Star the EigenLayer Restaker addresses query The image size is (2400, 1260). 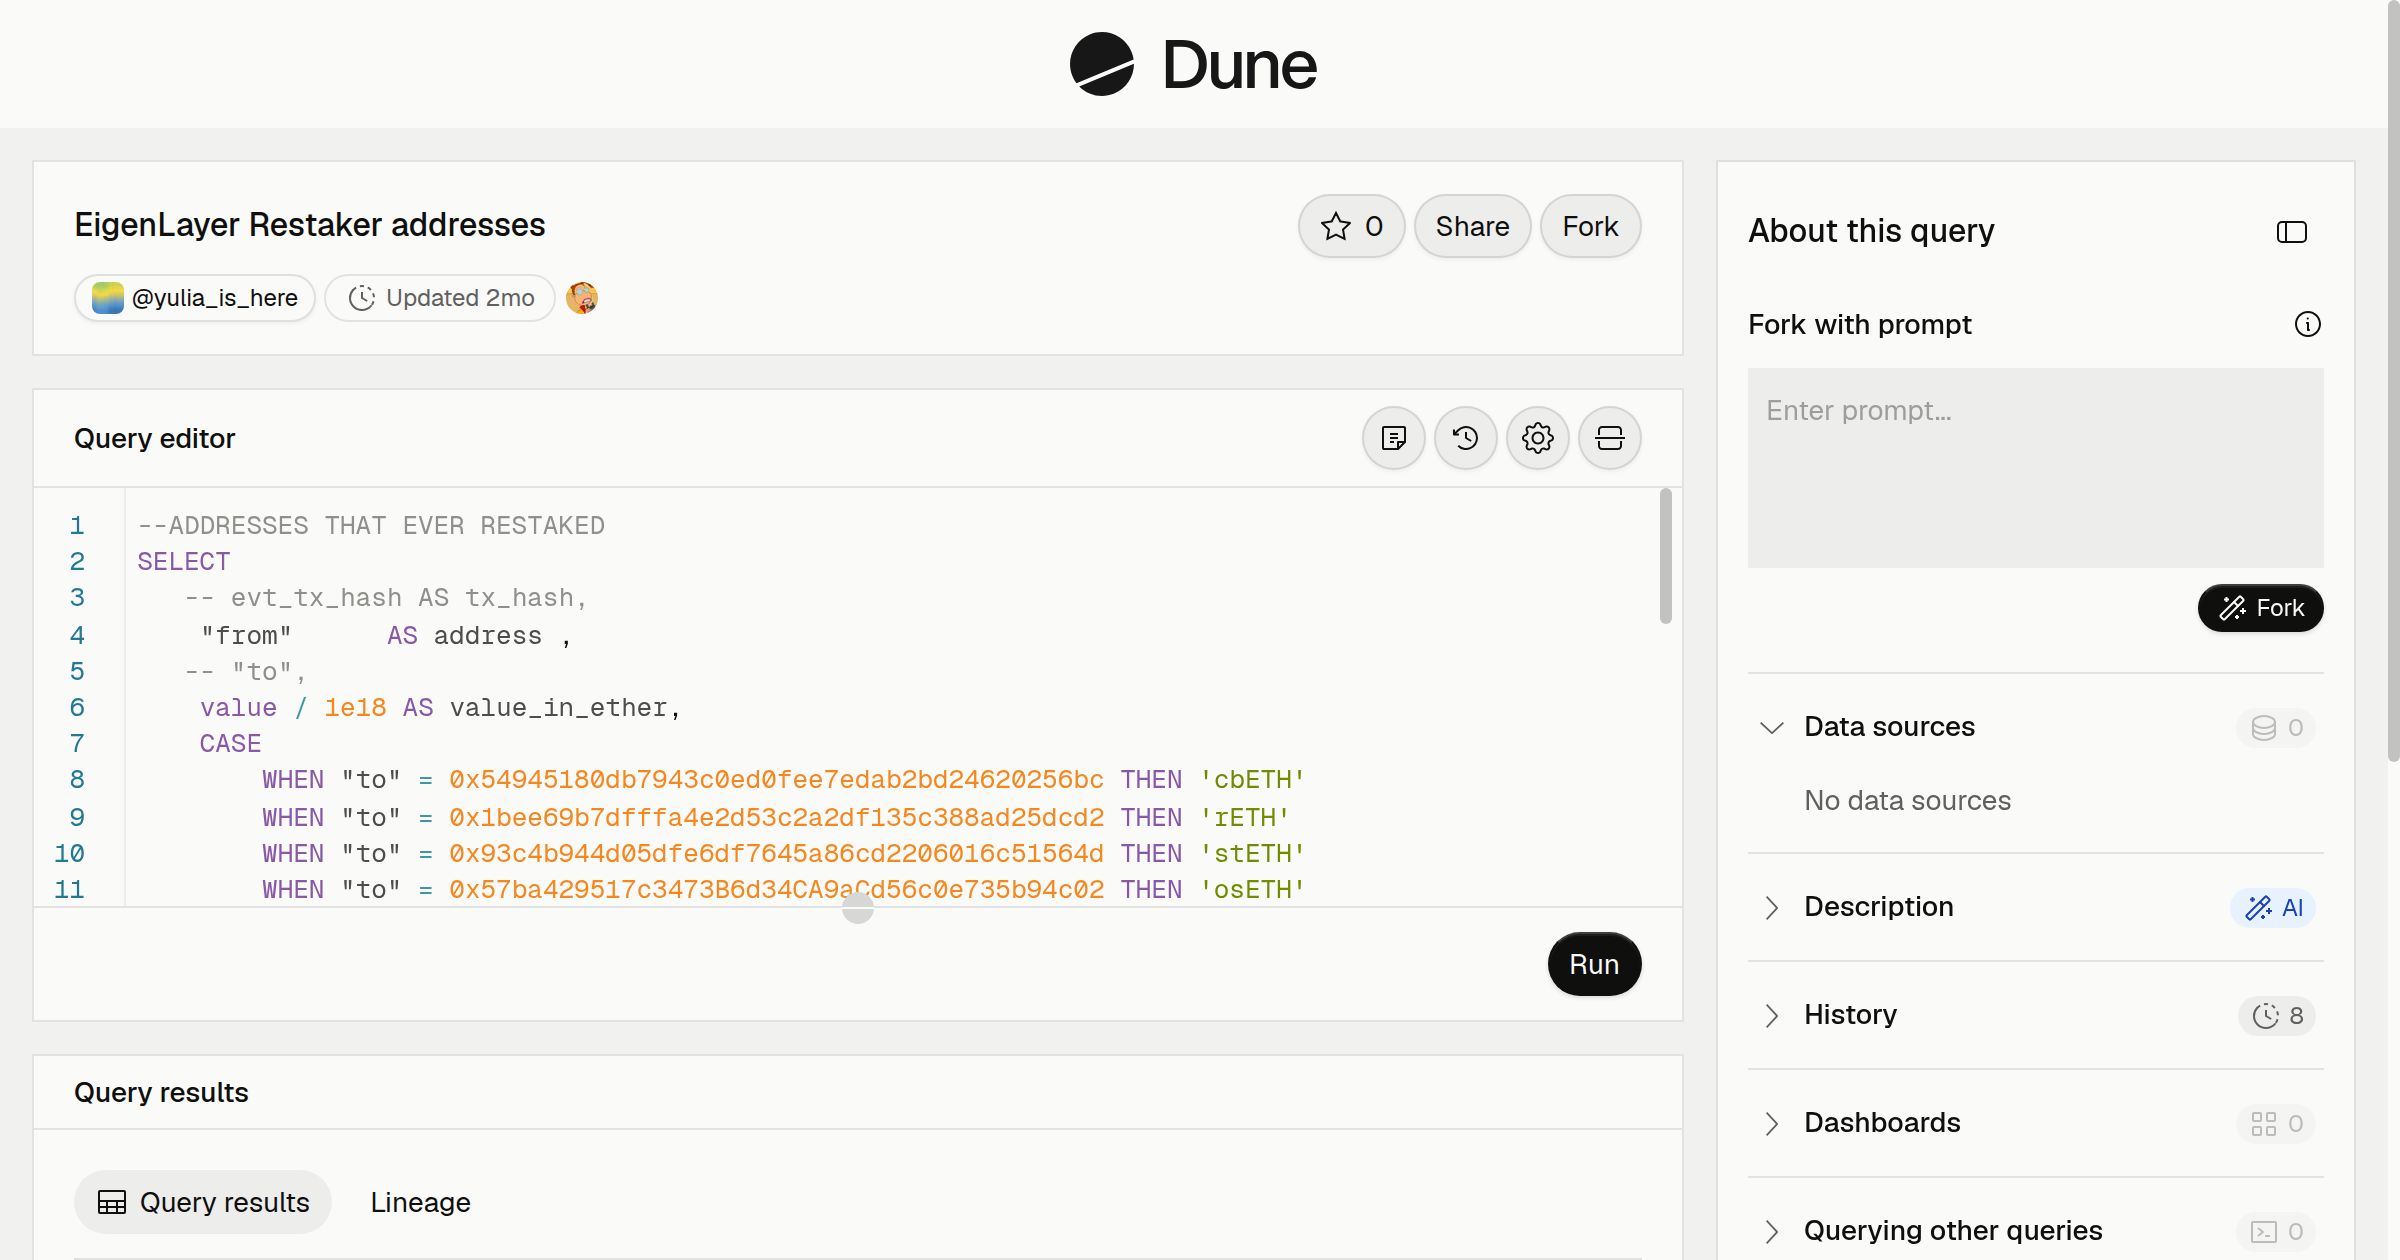(1351, 226)
